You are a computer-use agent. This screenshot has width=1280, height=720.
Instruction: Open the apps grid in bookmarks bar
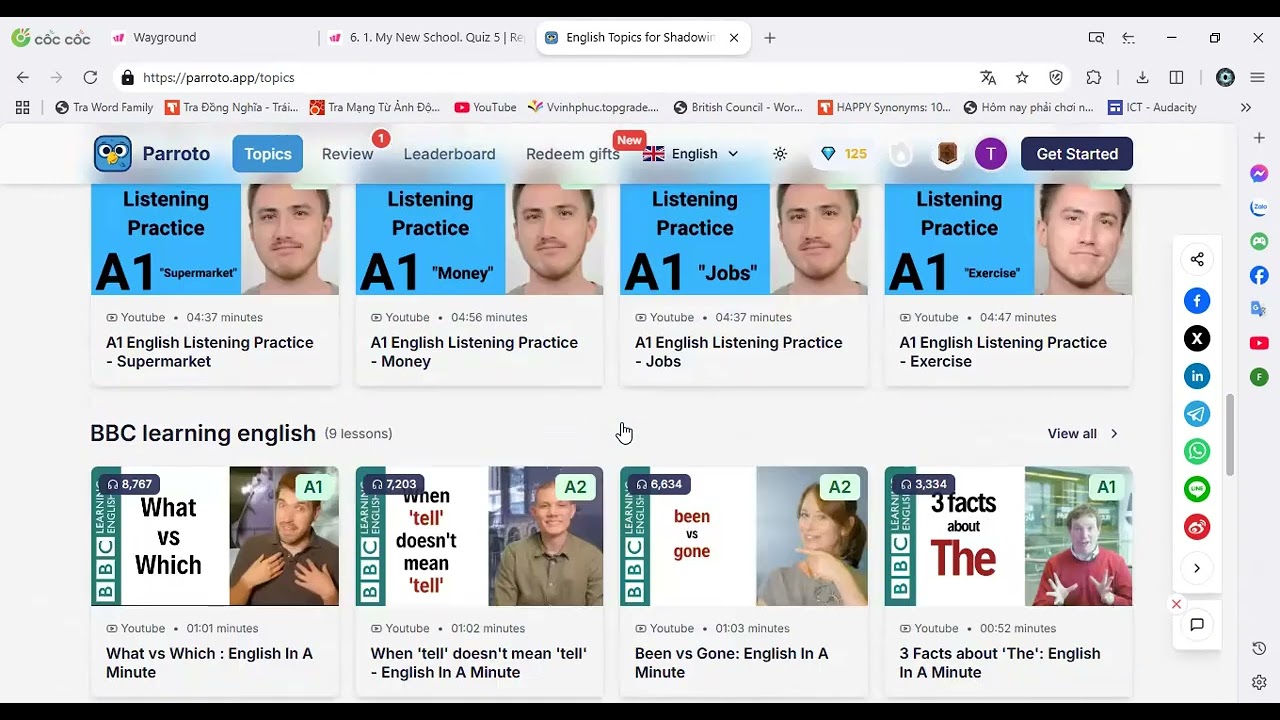pyautogui.click(x=23, y=107)
